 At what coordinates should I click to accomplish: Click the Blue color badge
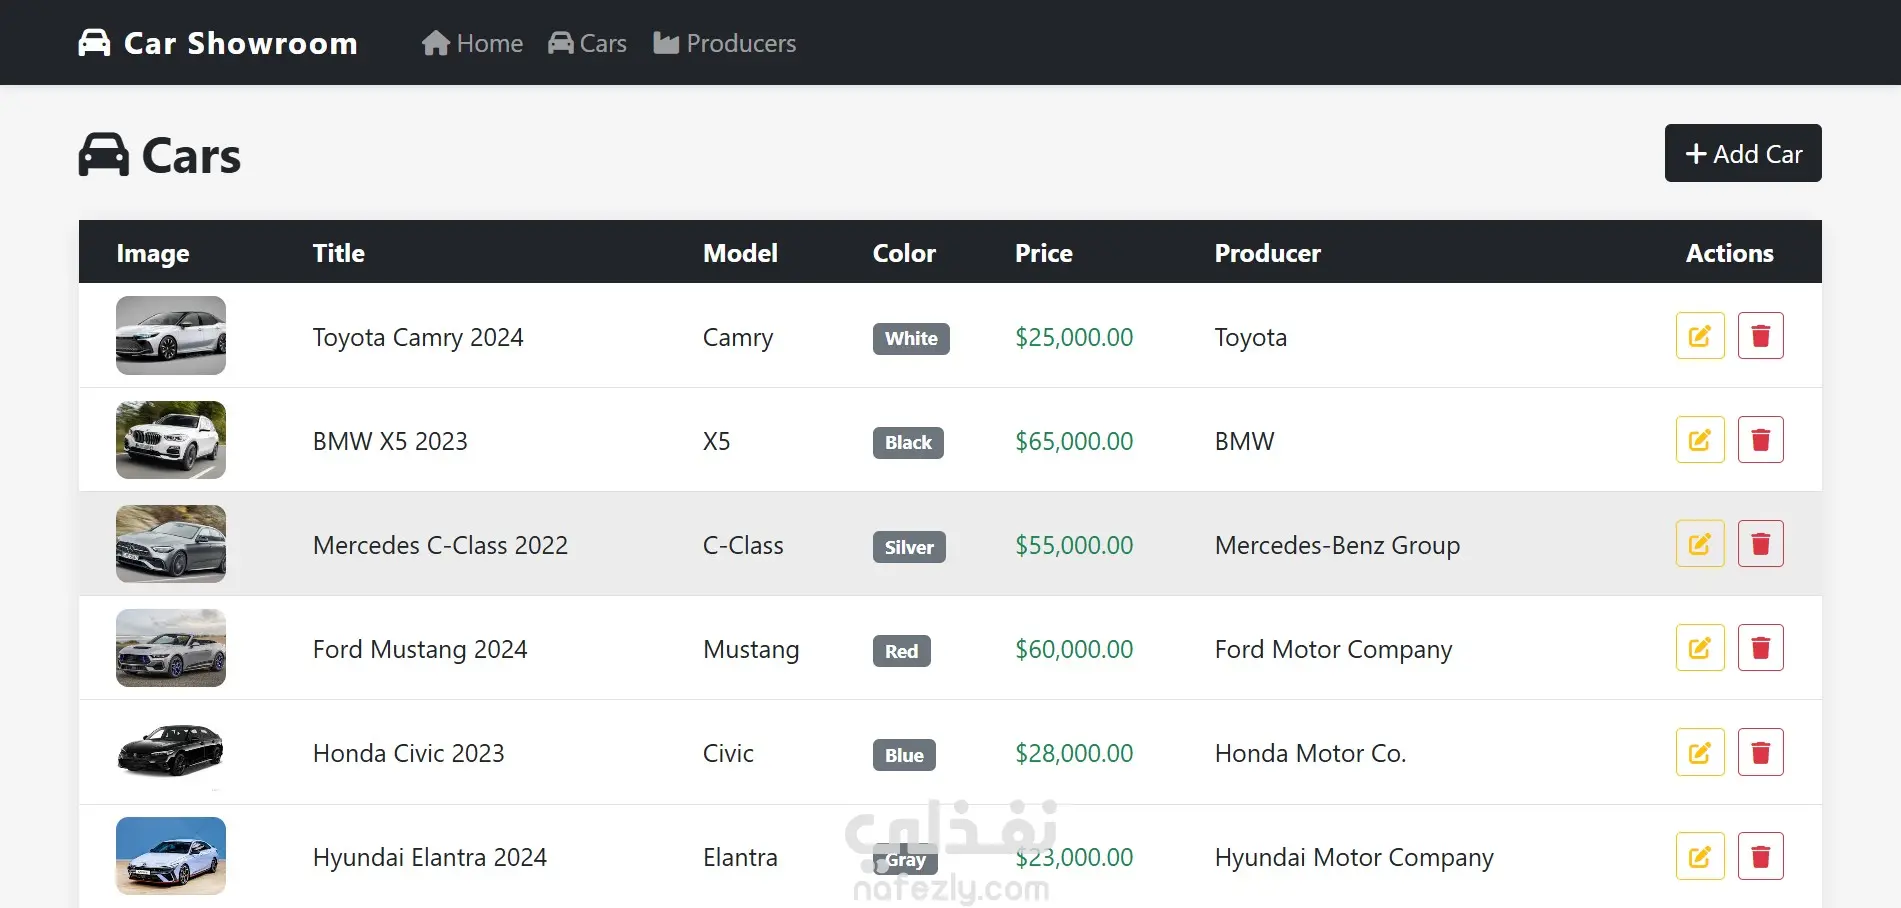904,755
